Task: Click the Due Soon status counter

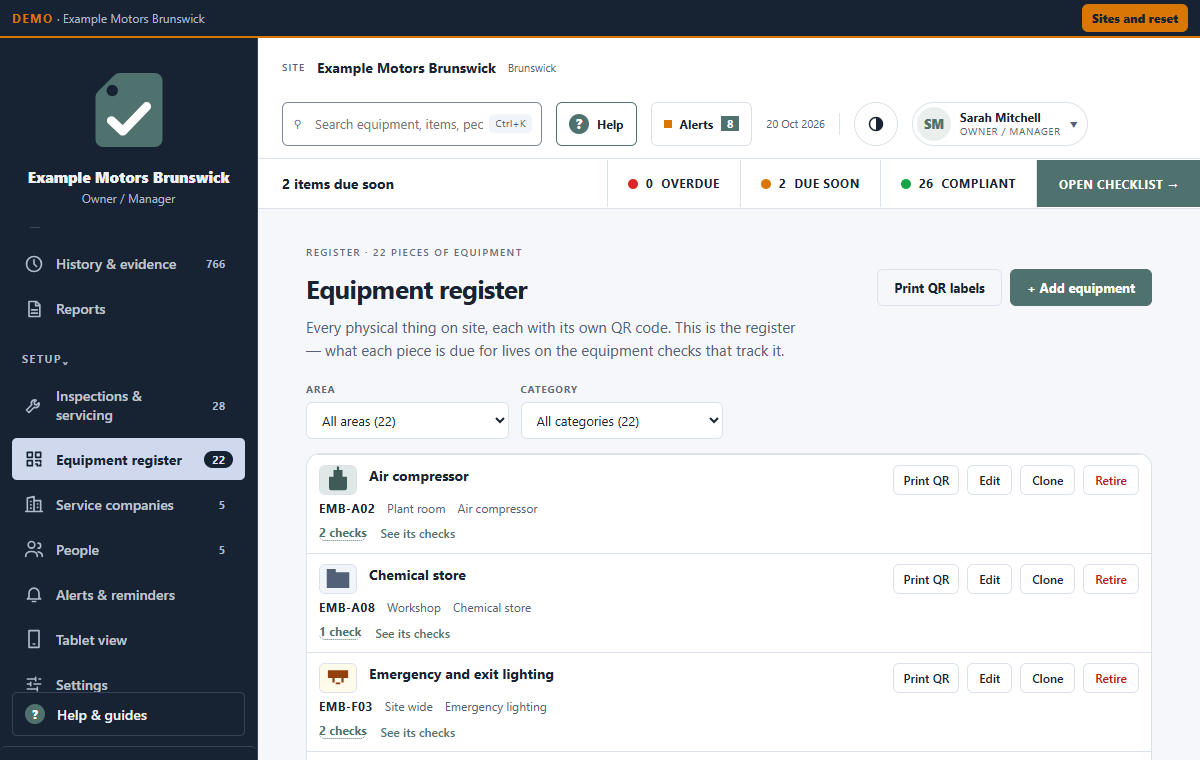Action: point(810,184)
